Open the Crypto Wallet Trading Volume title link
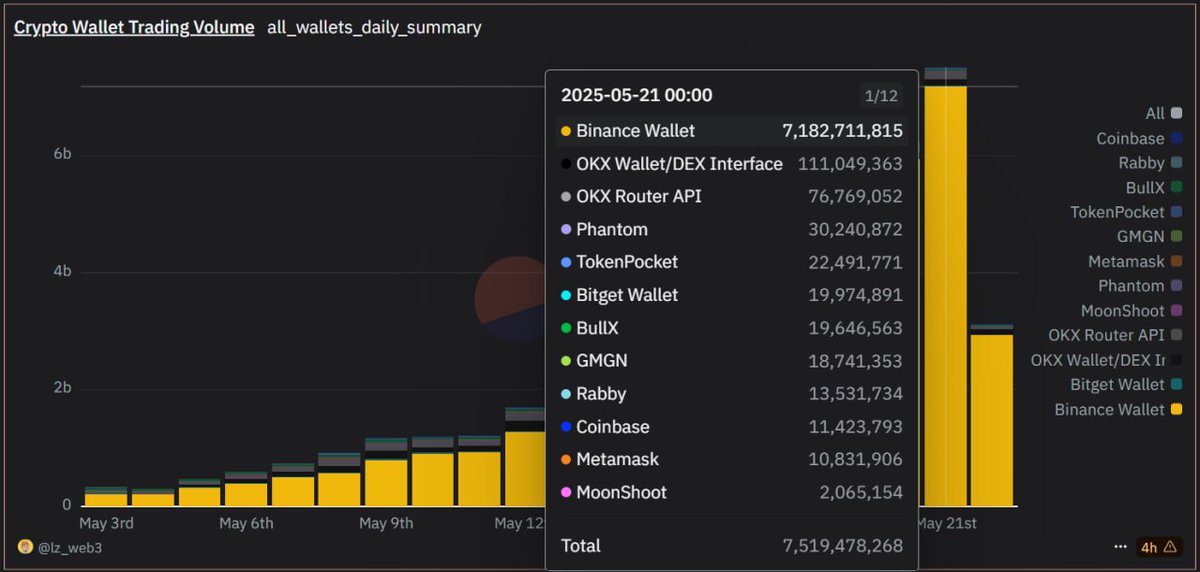Image resolution: width=1200 pixels, height=572 pixels. (134, 27)
